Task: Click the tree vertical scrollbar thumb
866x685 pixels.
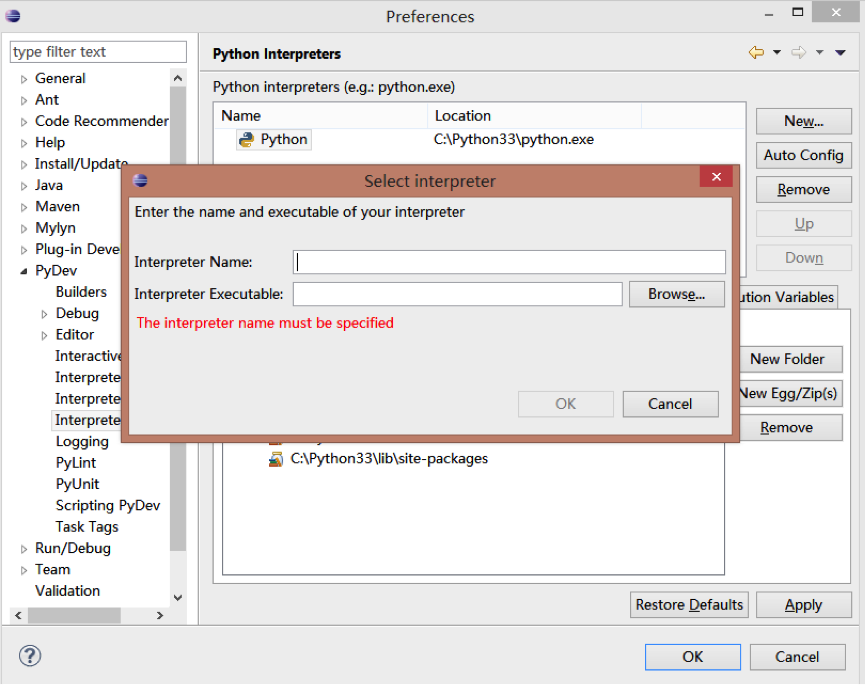Action: click(x=178, y=319)
